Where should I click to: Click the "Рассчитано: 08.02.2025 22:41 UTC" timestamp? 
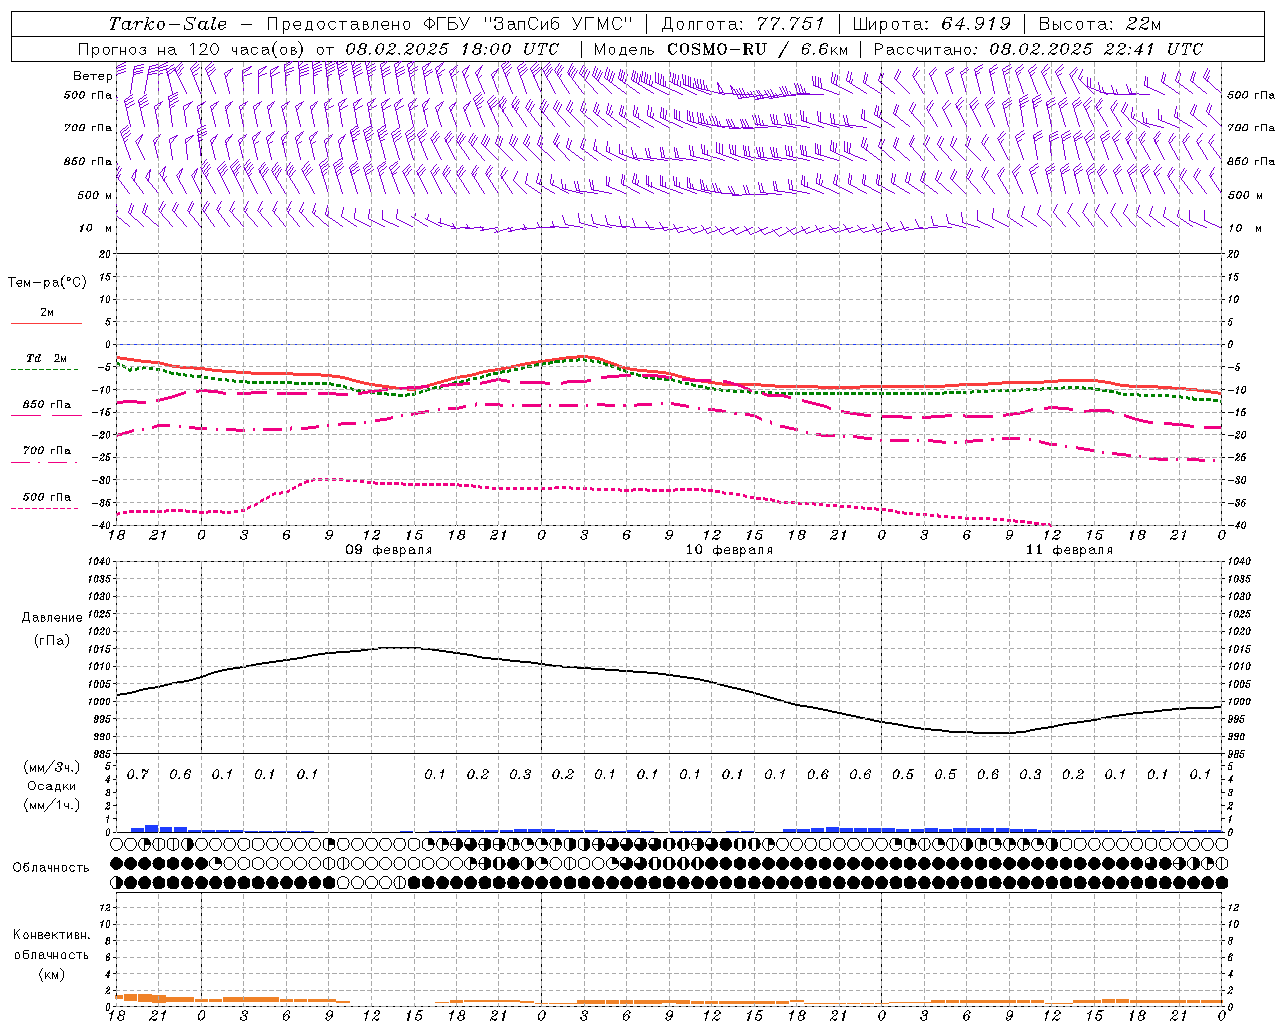coord(1038,49)
